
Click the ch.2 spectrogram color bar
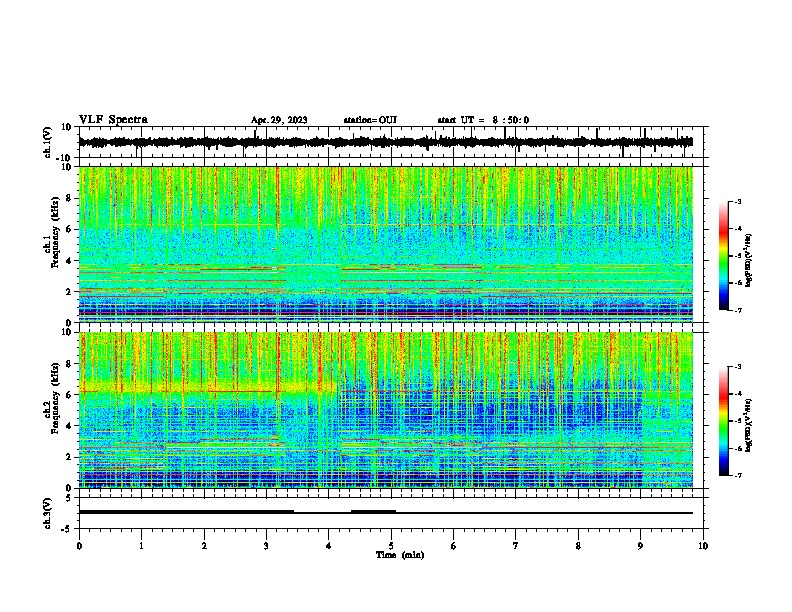coord(724,421)
